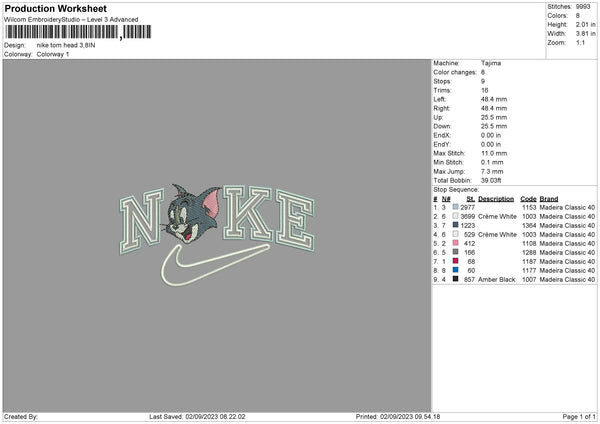Select the blue swatch beside stitch count 60
The height and width of the screenshot is (424, 600).
(455, 270)
